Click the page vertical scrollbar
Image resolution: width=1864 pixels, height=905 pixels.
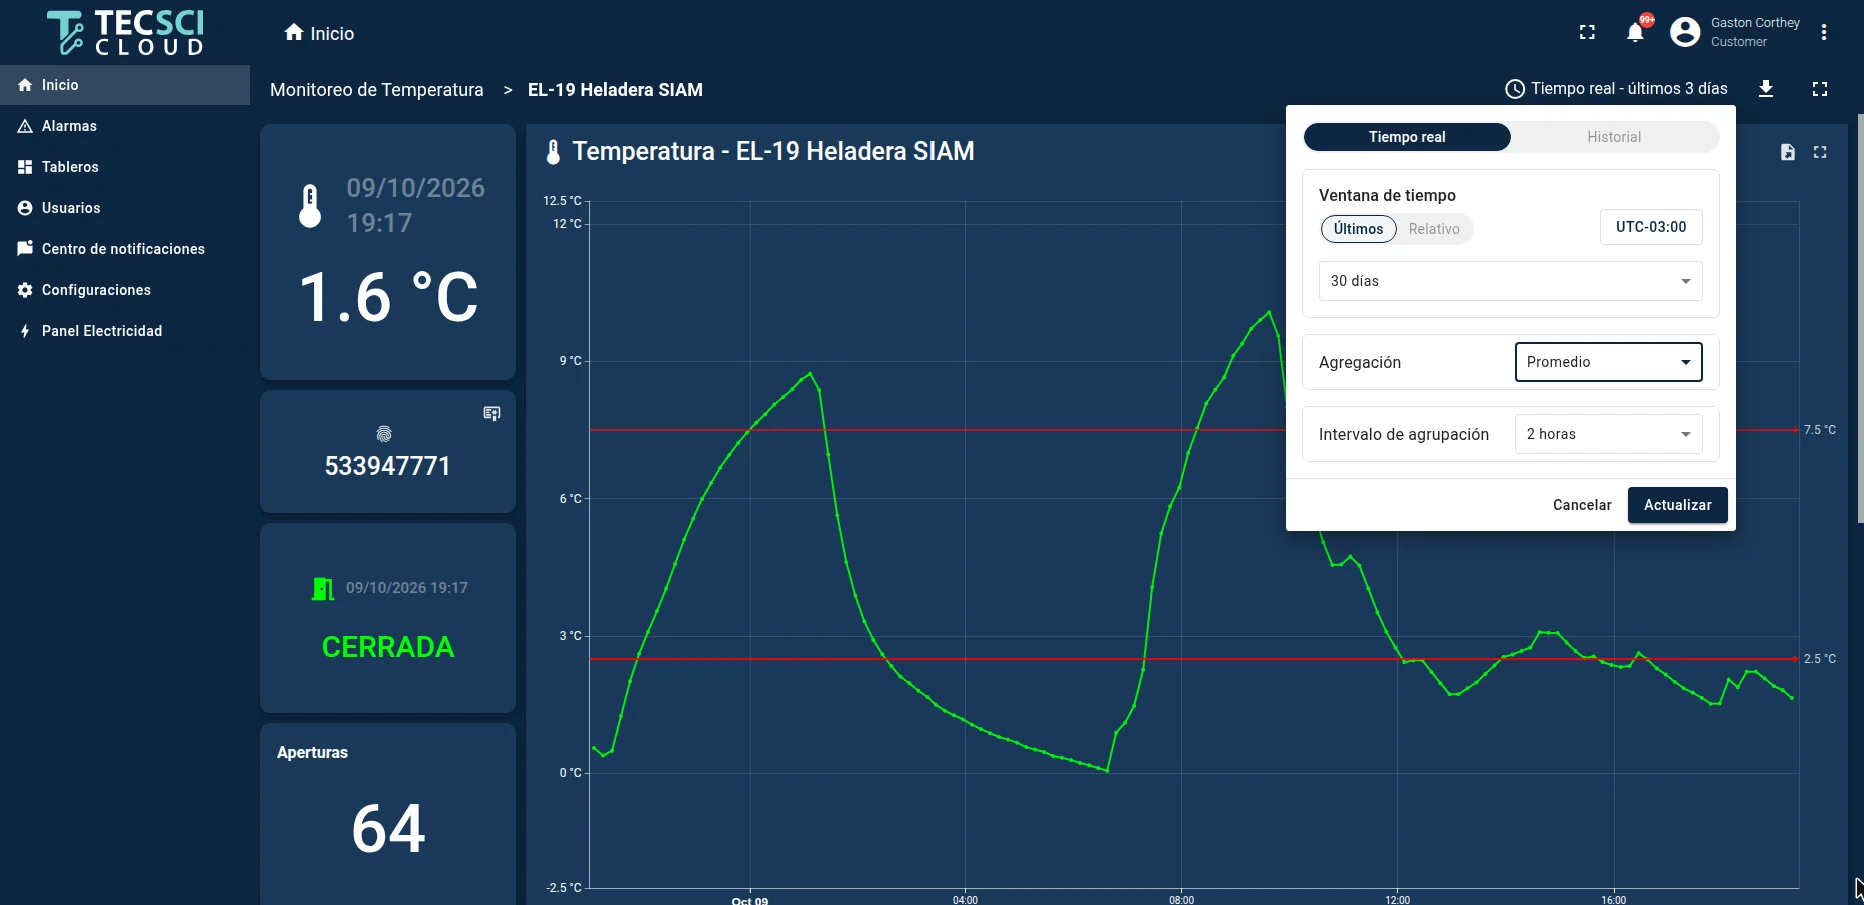tap(1860, 318)
